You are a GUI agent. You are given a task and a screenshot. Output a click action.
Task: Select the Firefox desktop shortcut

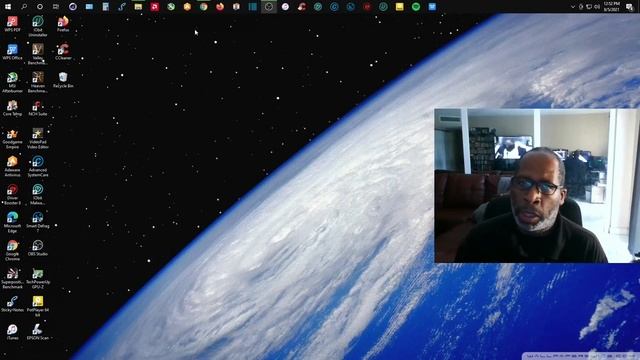pos(63,24)
